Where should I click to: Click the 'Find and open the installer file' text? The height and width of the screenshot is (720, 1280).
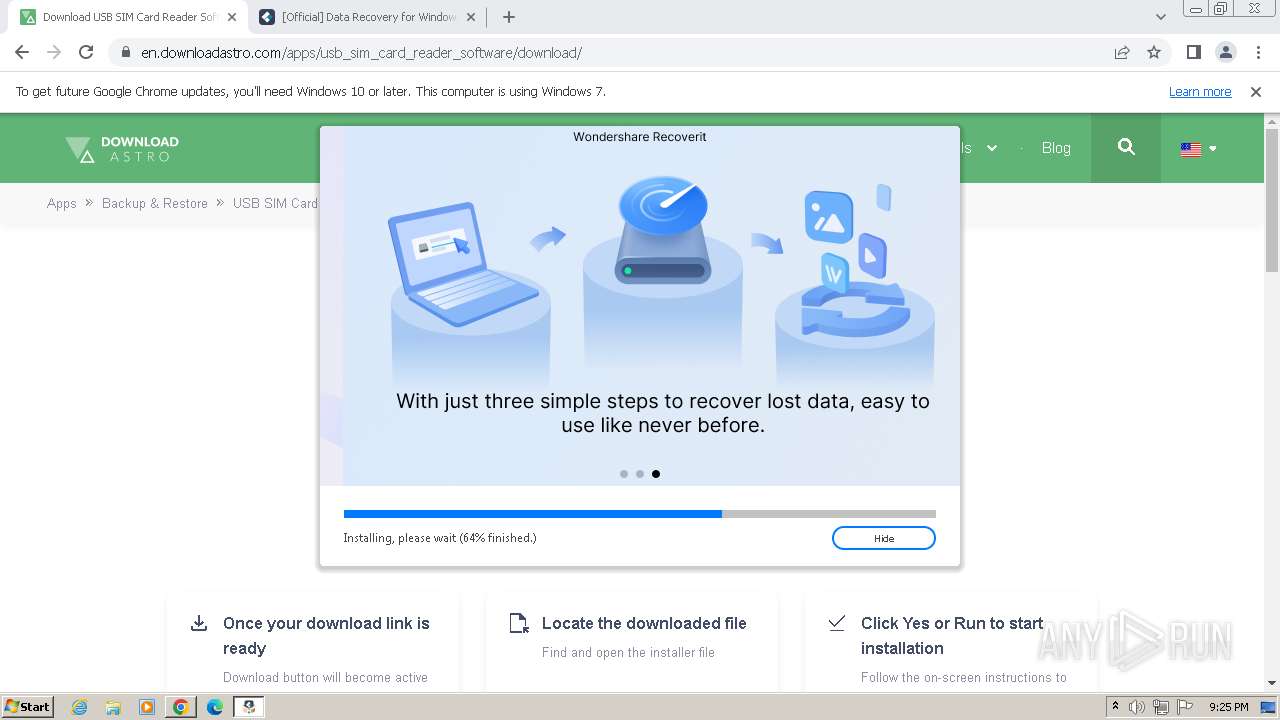click(628, 652)
